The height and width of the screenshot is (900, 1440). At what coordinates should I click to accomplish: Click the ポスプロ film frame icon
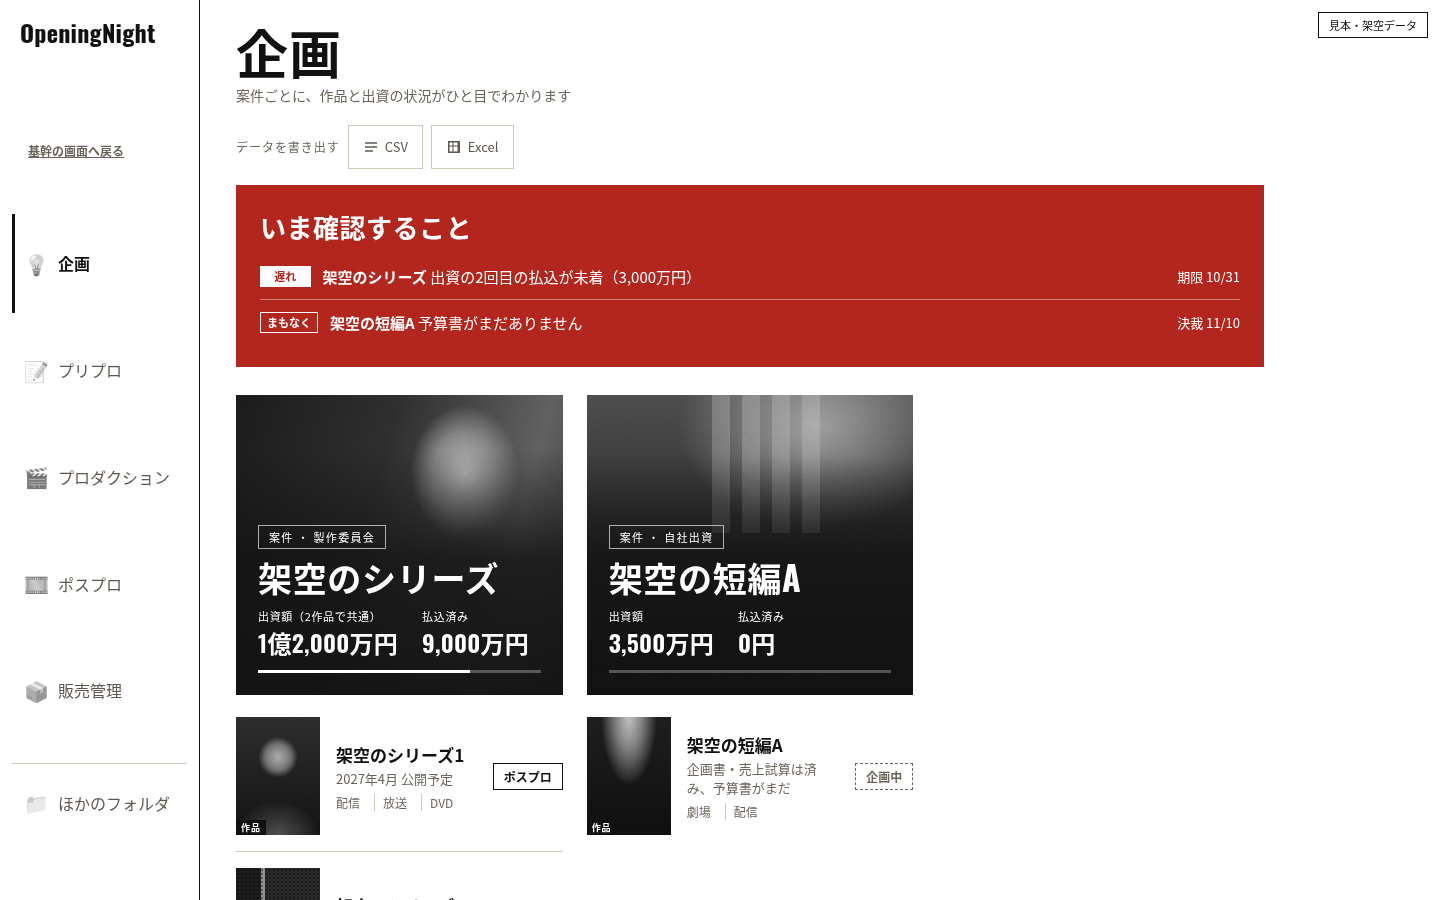coord(37,585)
